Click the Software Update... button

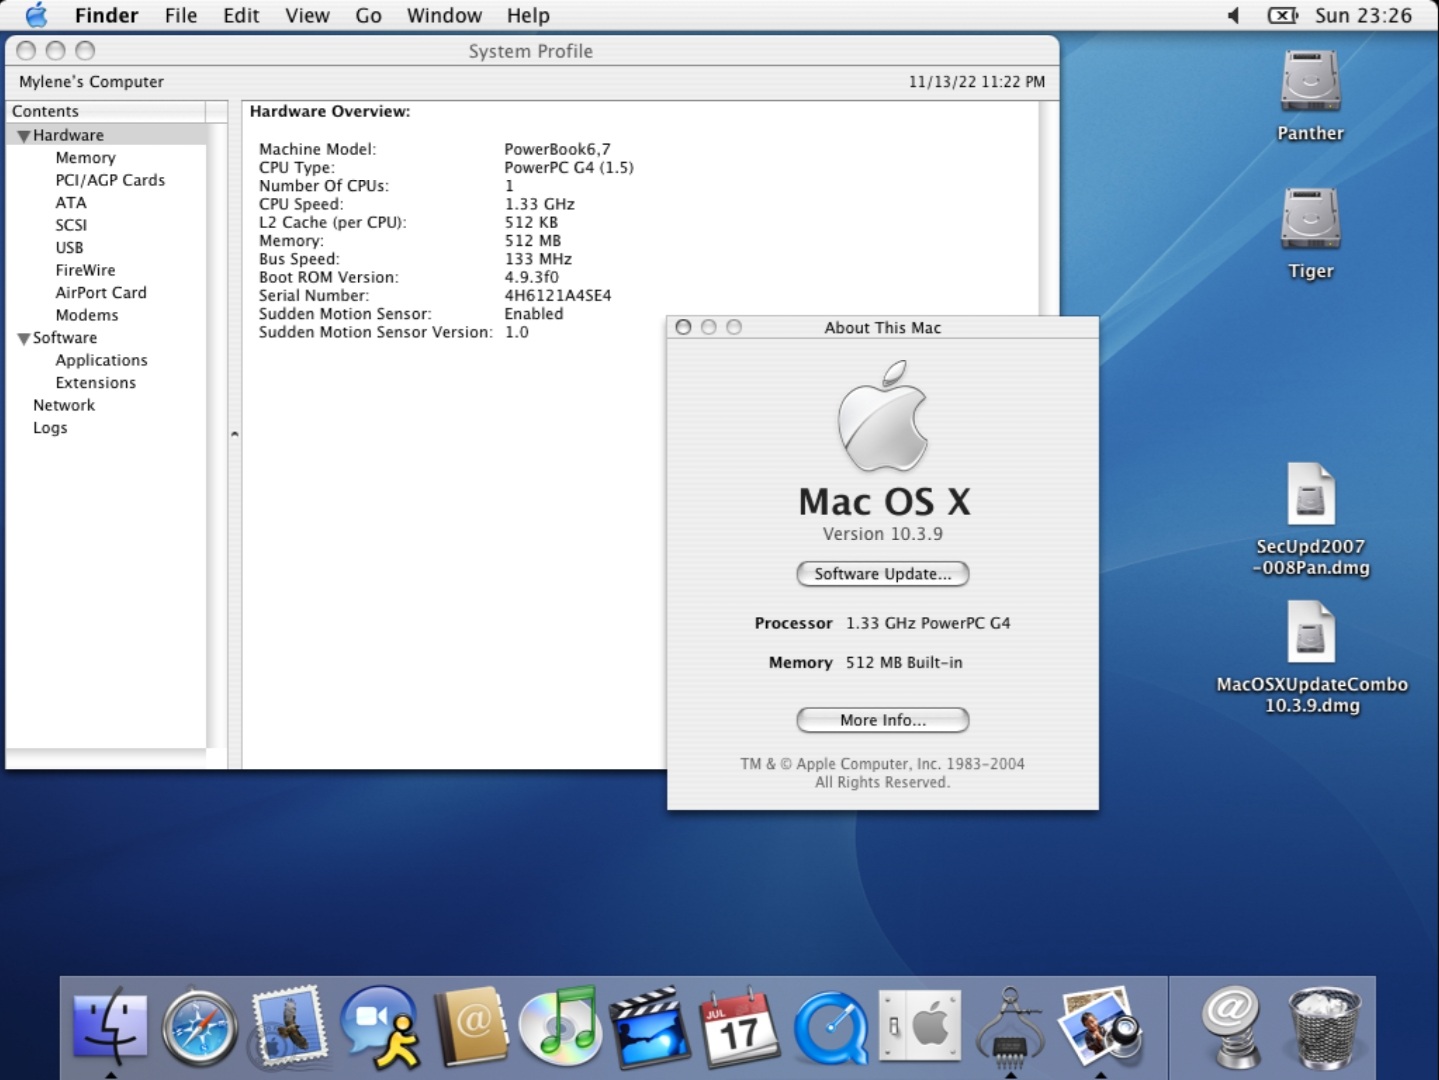pos(882,574)
